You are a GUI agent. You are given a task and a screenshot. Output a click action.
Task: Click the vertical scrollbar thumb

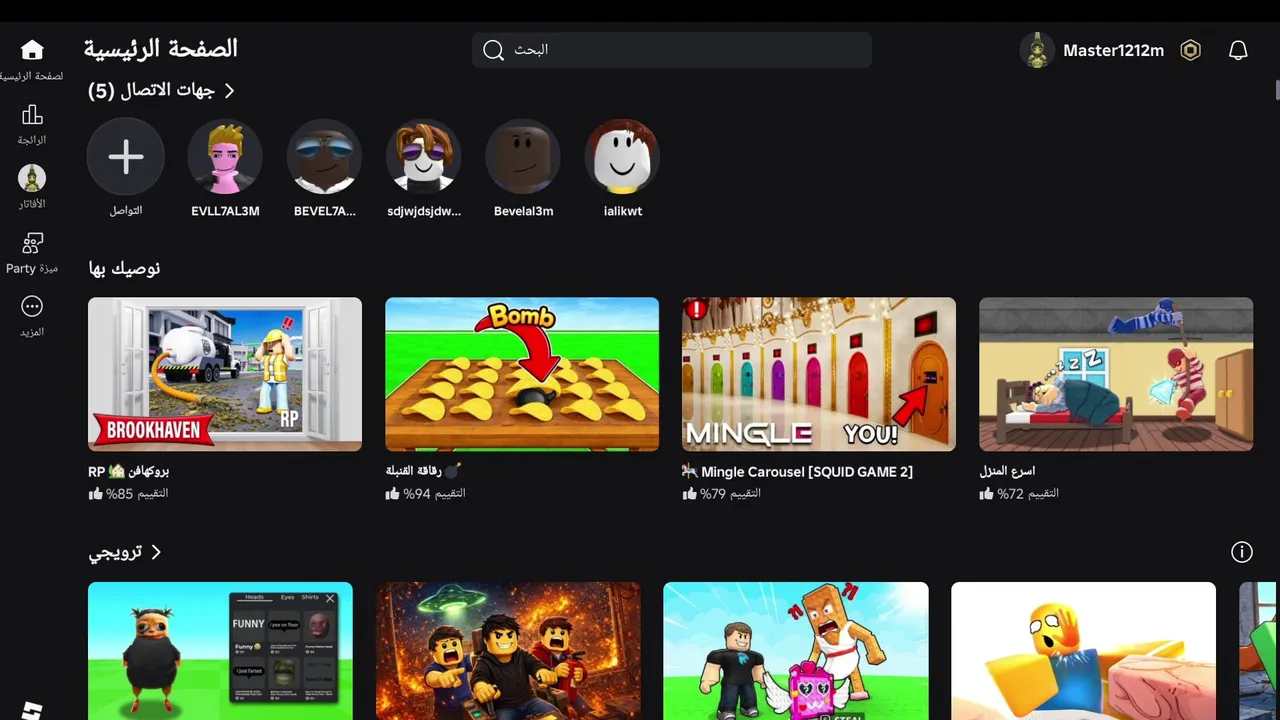pos(1277,90)
